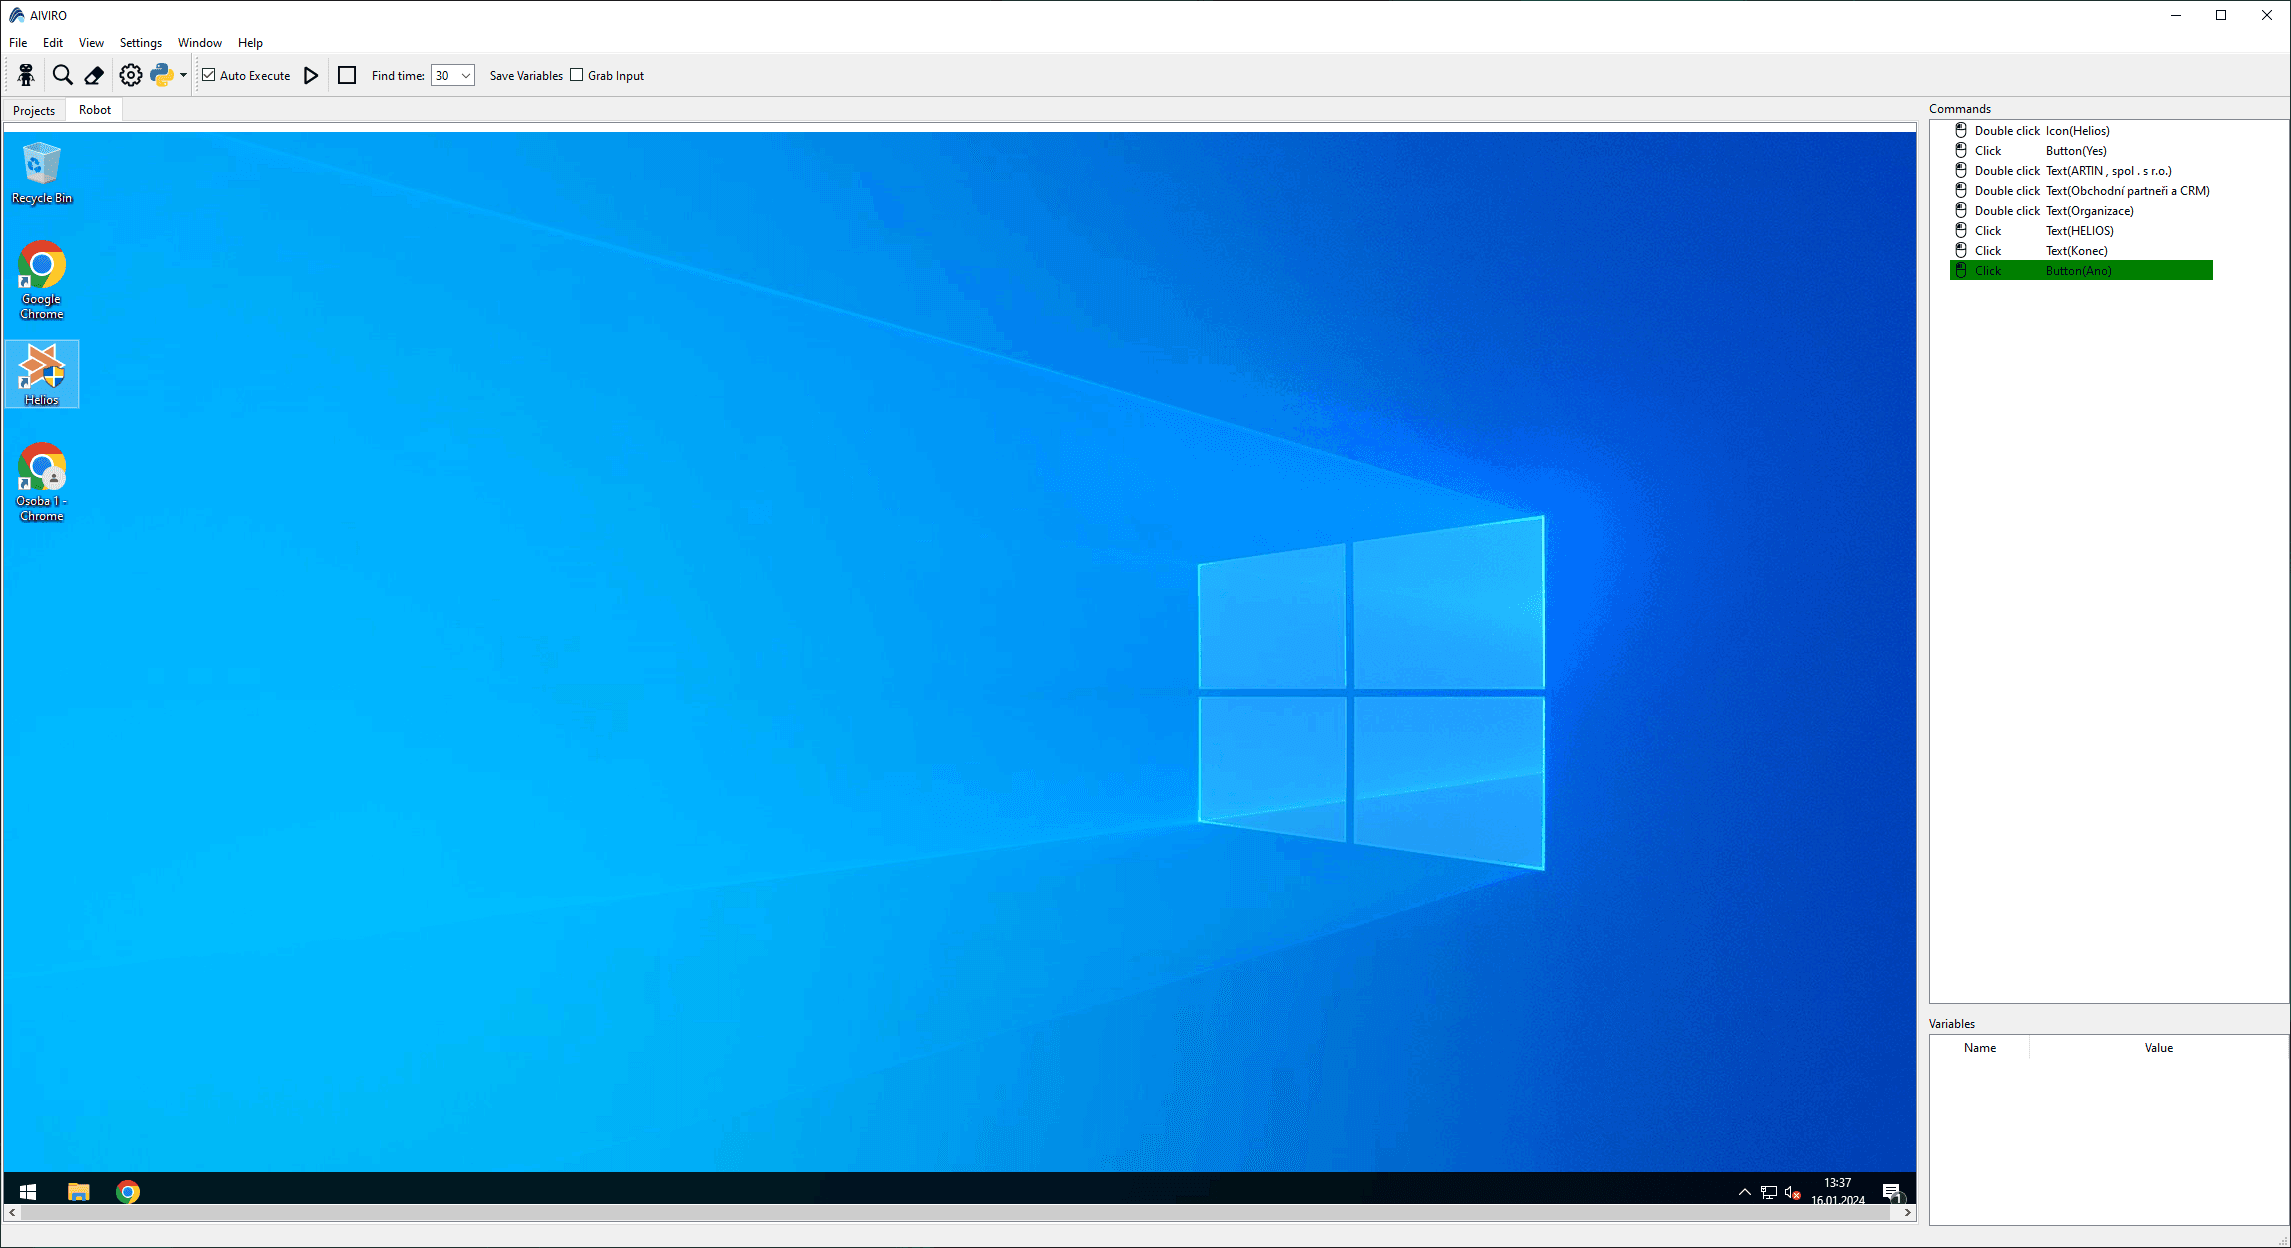
Task: Click mouse icon beside Text(Konec) command
Action: tap(1961, 250)
